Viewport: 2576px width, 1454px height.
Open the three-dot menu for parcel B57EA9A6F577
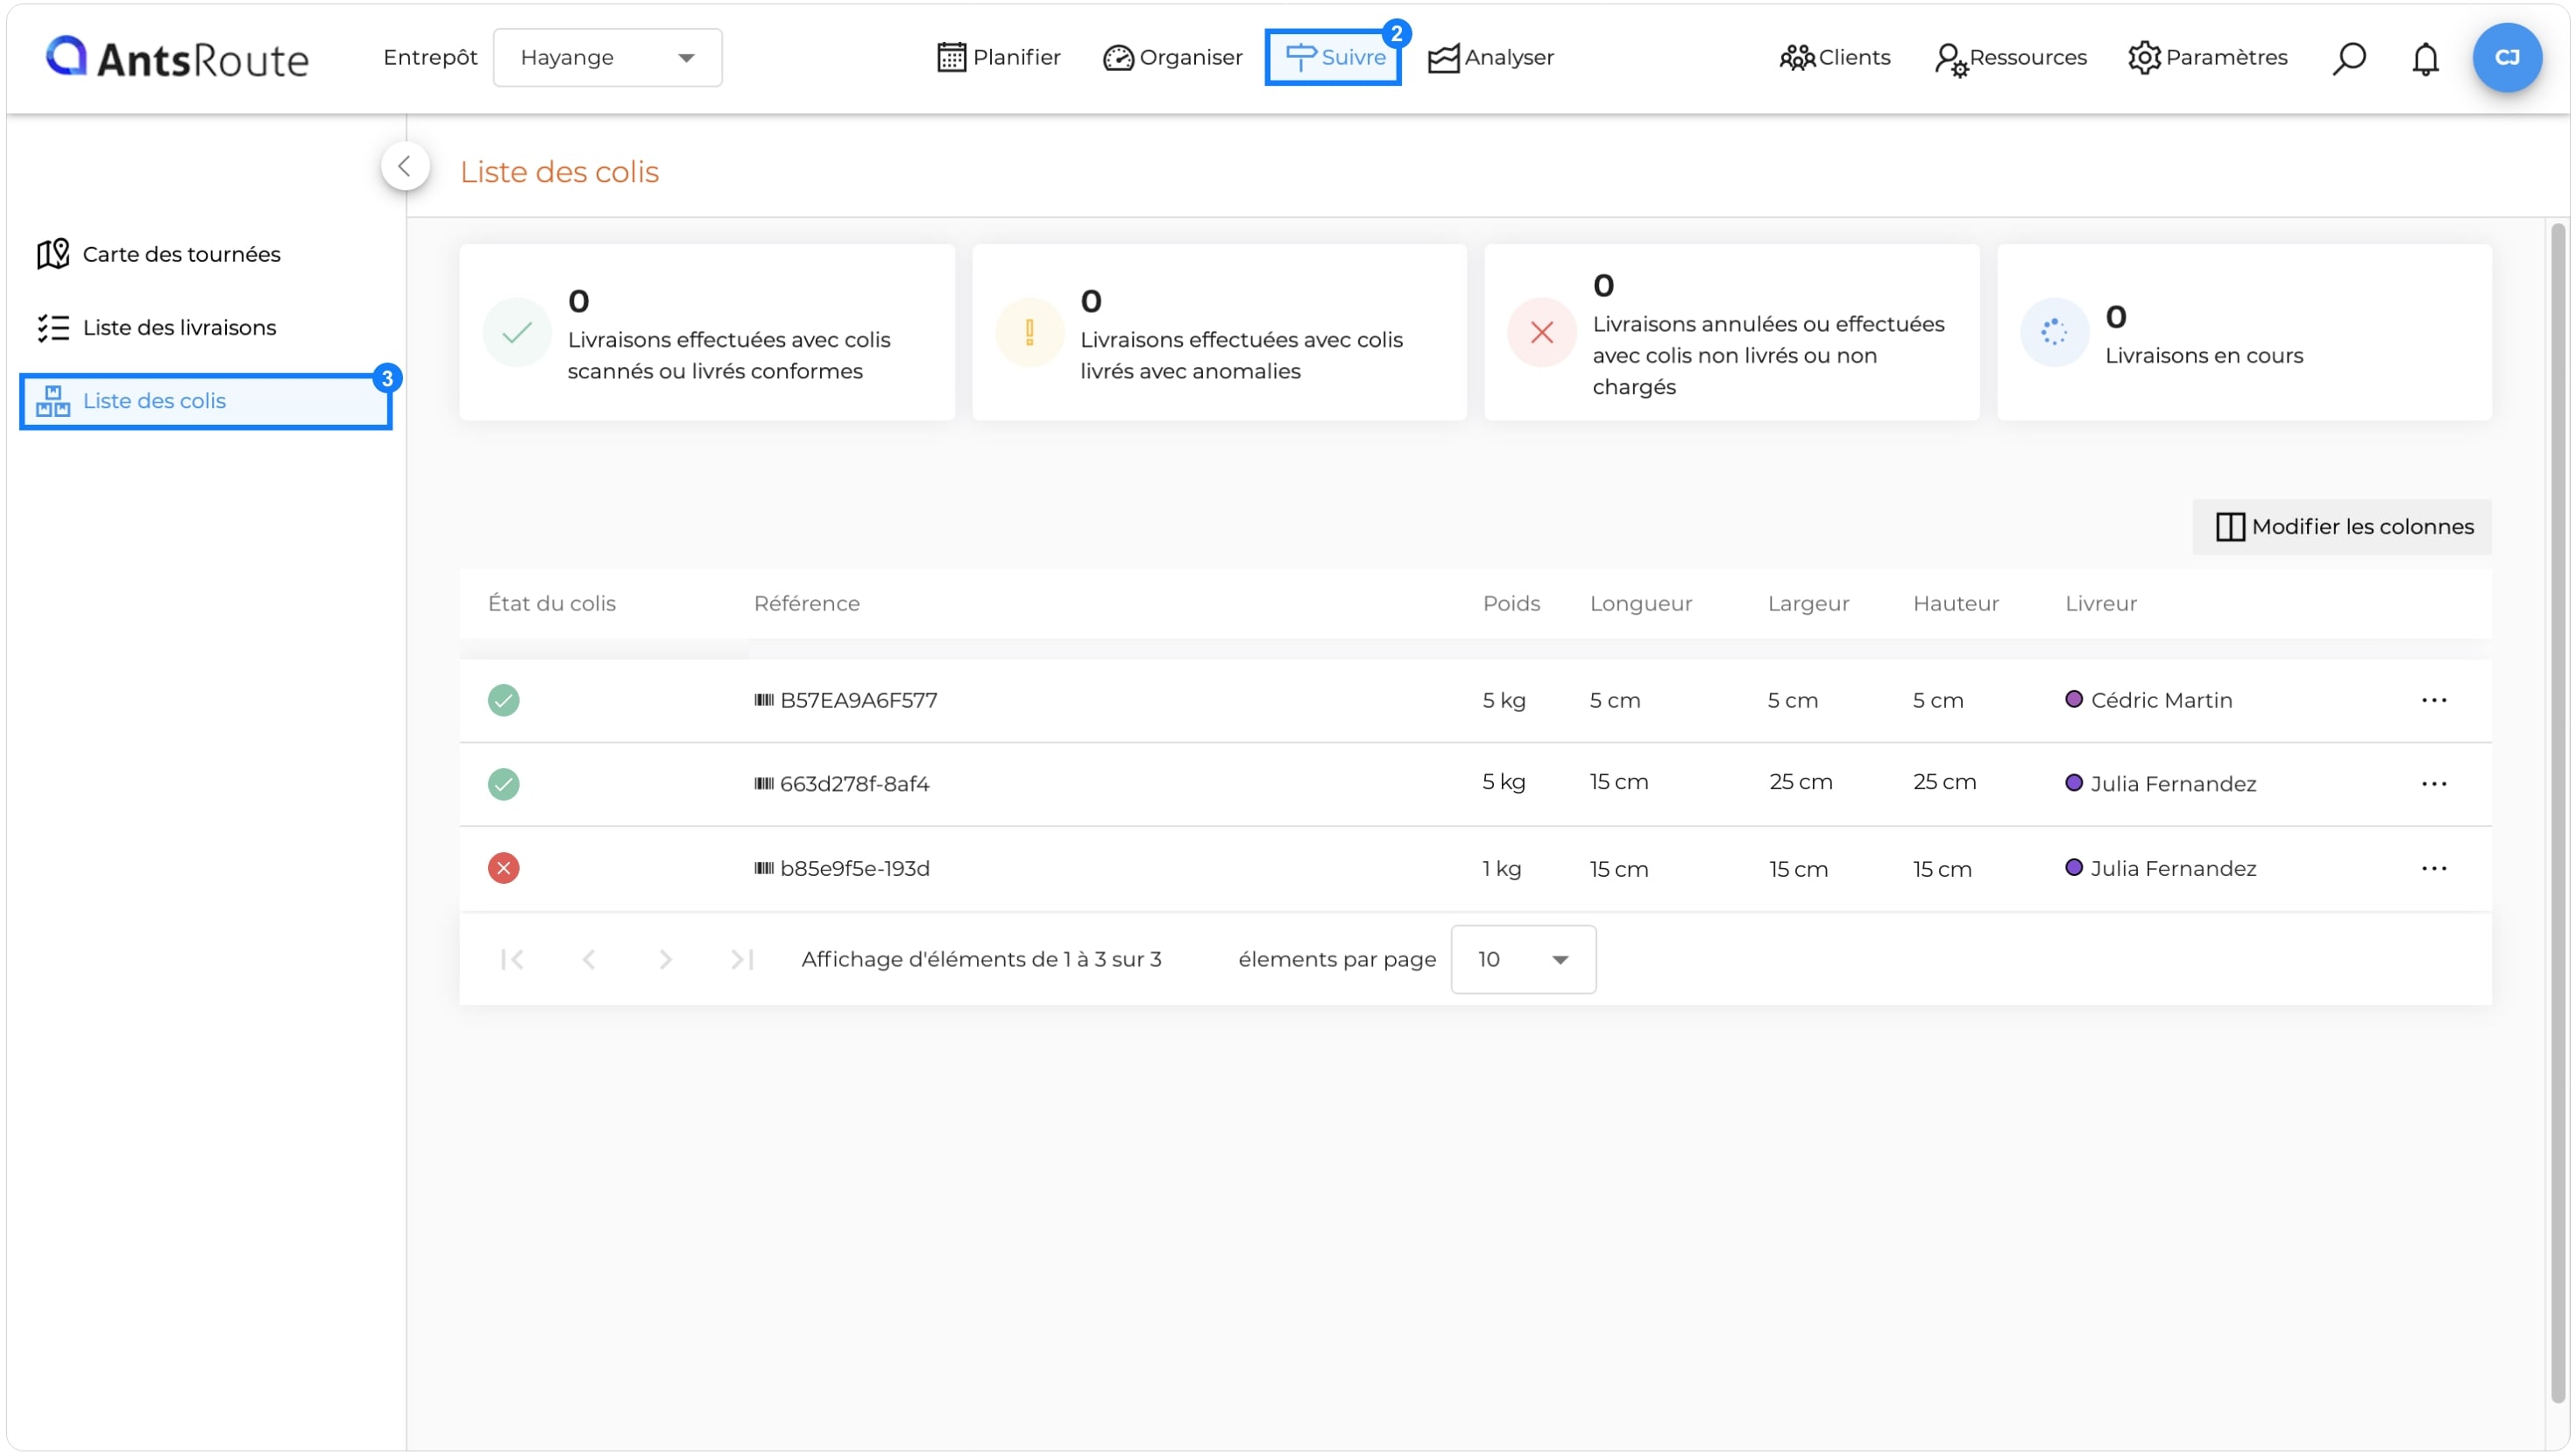(2434, 700)
